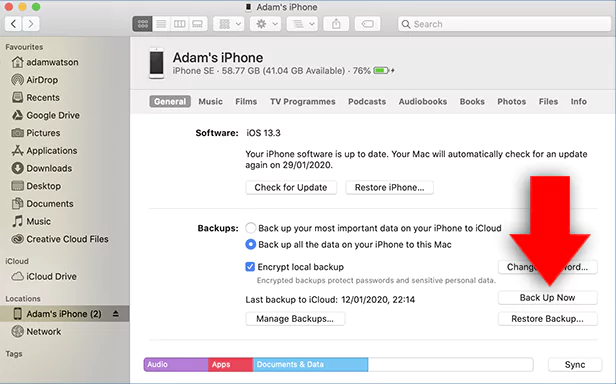Click the Share toolbar icon
The image size is (616, 384).
pos(336,24)
